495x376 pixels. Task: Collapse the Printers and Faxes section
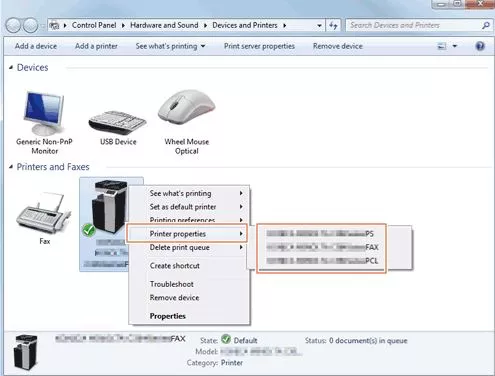coord(11,167)
